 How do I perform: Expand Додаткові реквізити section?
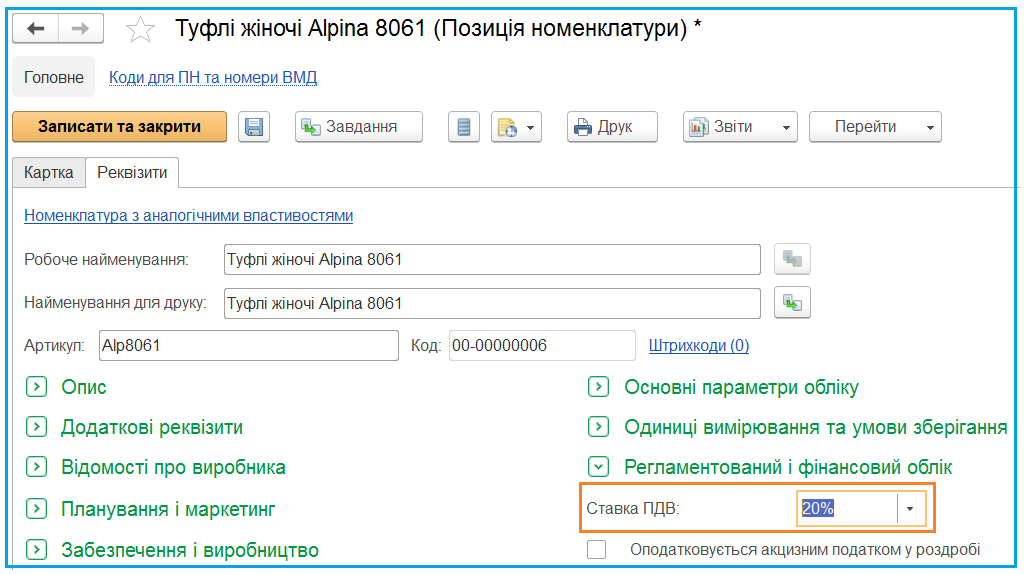point(37,427)
